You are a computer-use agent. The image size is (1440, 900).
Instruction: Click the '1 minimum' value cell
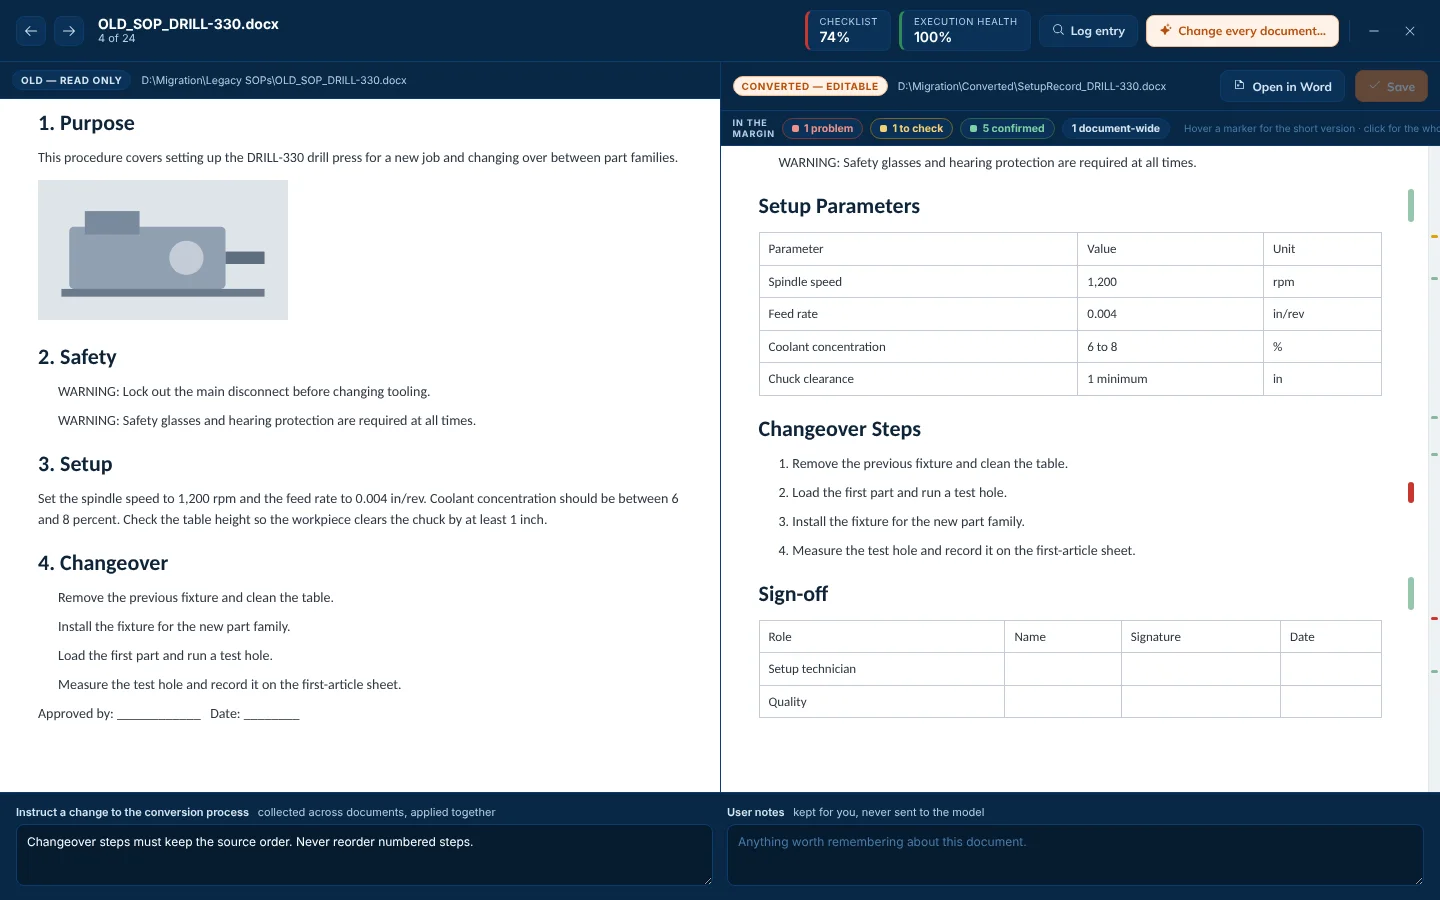1170,379
